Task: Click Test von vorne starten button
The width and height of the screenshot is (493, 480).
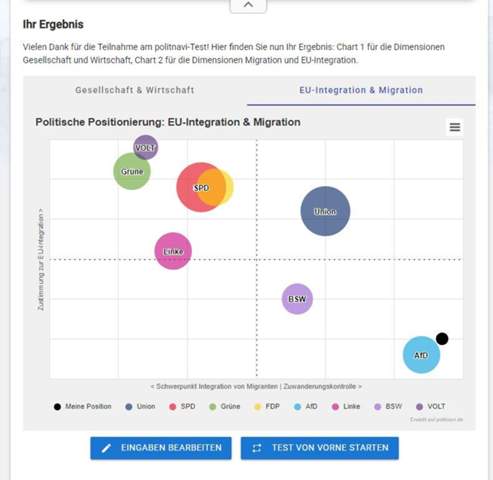Action: click(x=320, y=448)
